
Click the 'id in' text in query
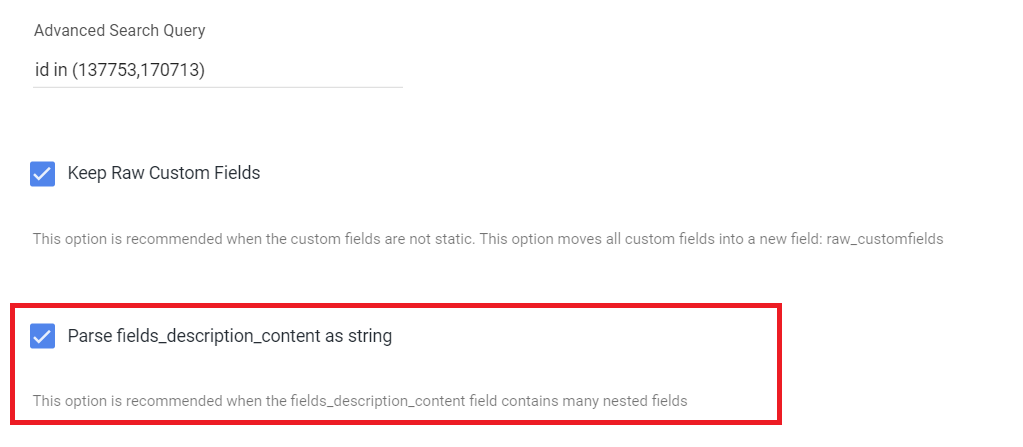[x=50, y=69]
